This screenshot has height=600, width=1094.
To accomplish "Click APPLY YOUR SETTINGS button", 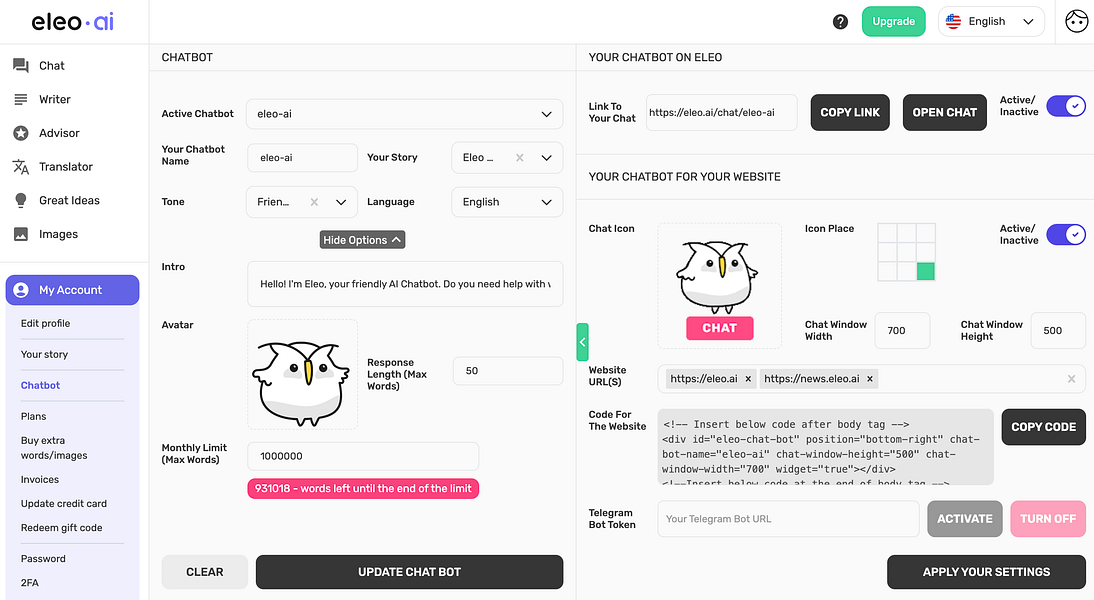I will click(986, 571).
